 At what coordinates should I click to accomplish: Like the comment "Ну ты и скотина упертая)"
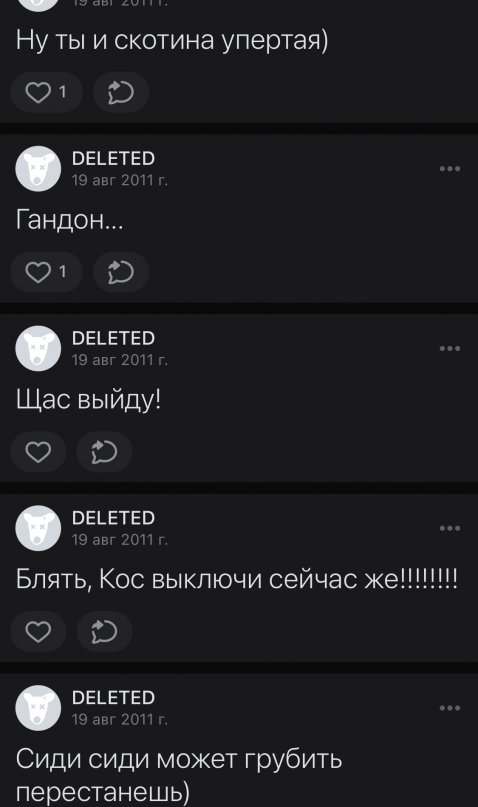[46, 93]
